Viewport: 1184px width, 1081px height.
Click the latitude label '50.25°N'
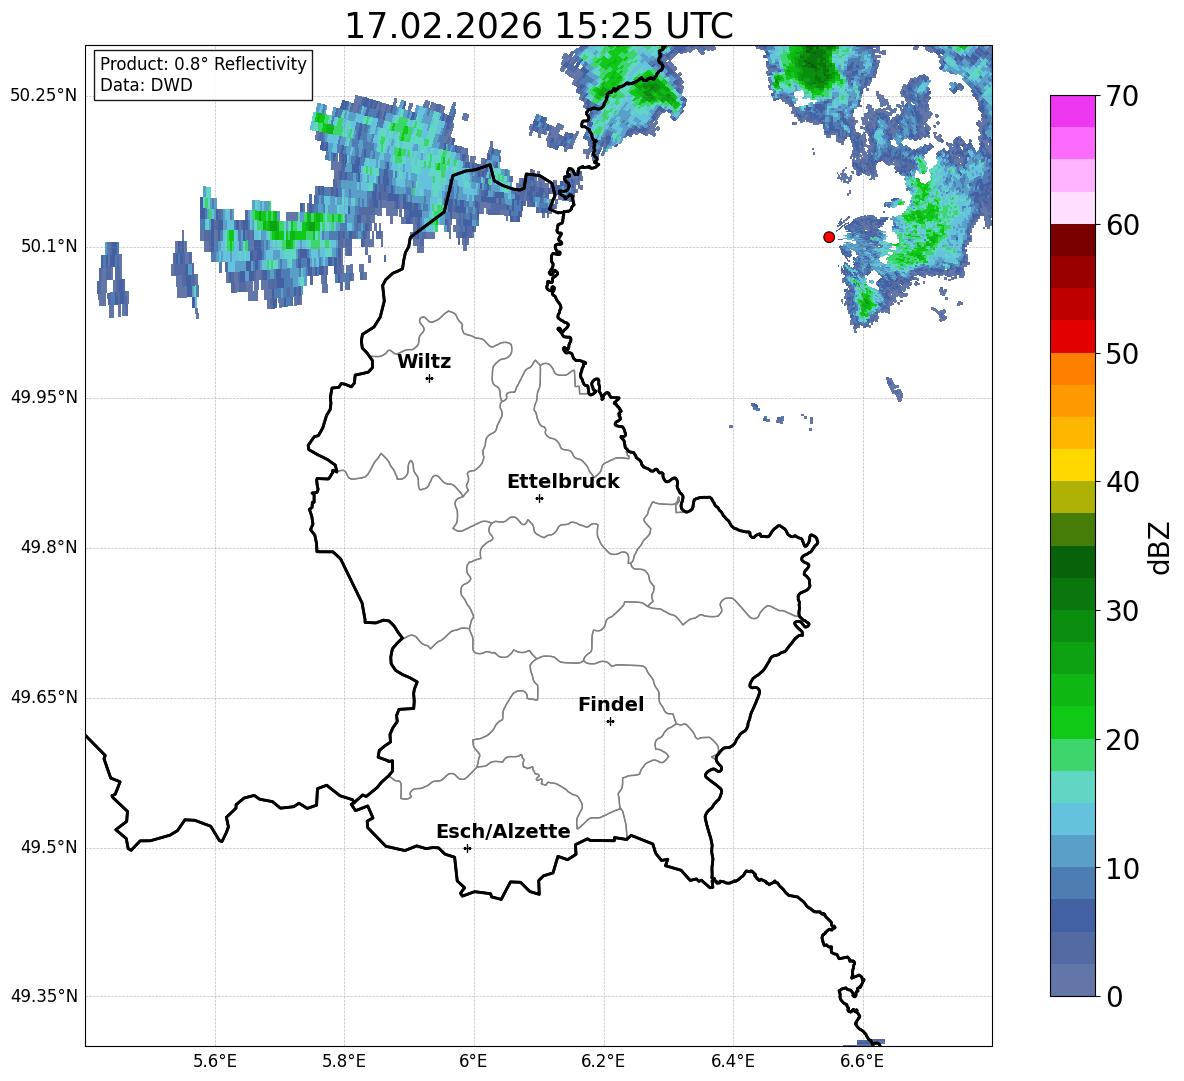click(x=44, y=96)
